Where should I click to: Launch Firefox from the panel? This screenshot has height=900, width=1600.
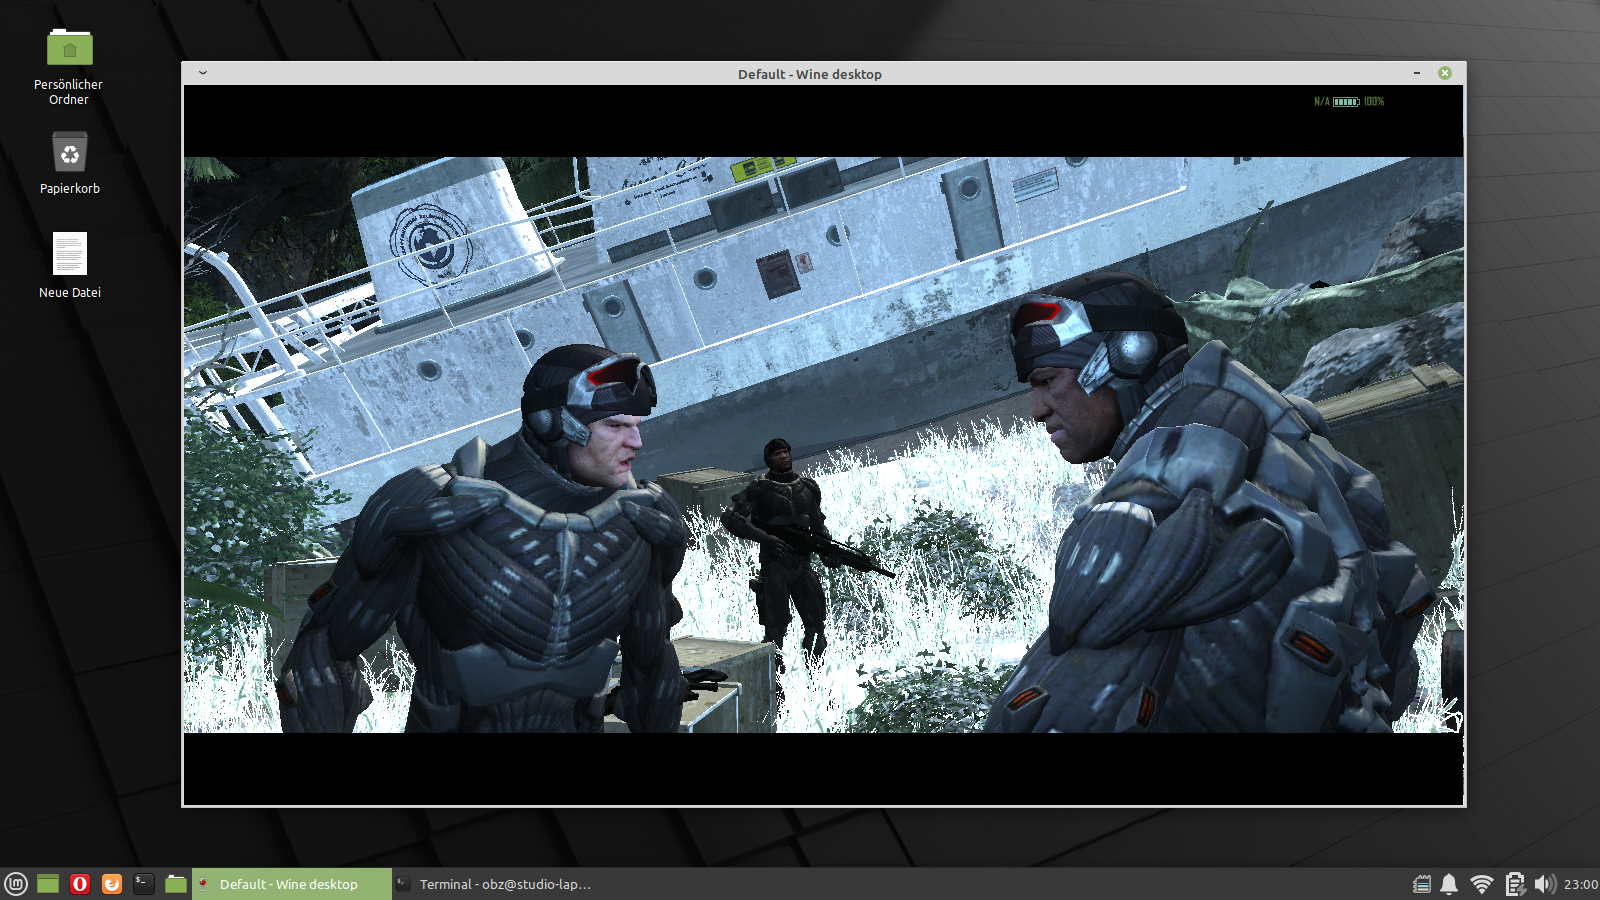112,884
